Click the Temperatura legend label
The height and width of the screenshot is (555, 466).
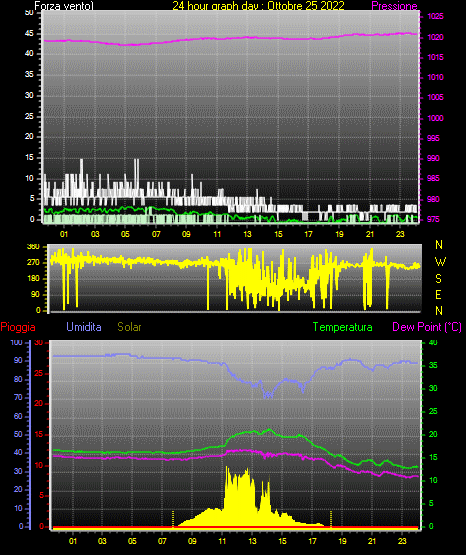click(x=343, y=327)
